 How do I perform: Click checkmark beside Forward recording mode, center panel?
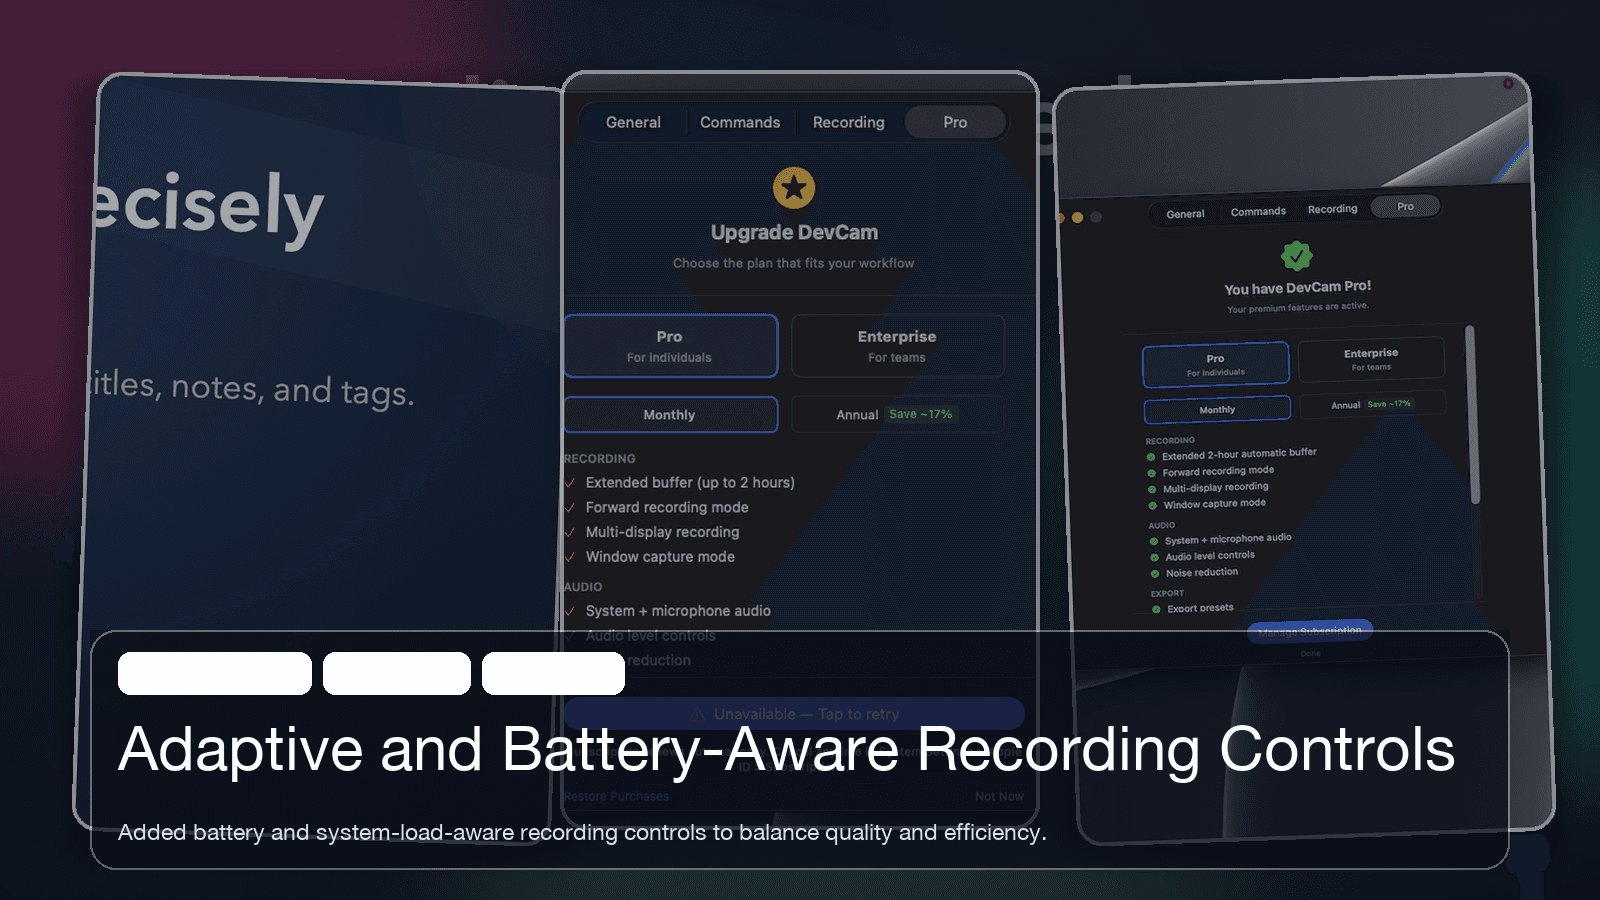pyautogui.click(x=570, y=508)
